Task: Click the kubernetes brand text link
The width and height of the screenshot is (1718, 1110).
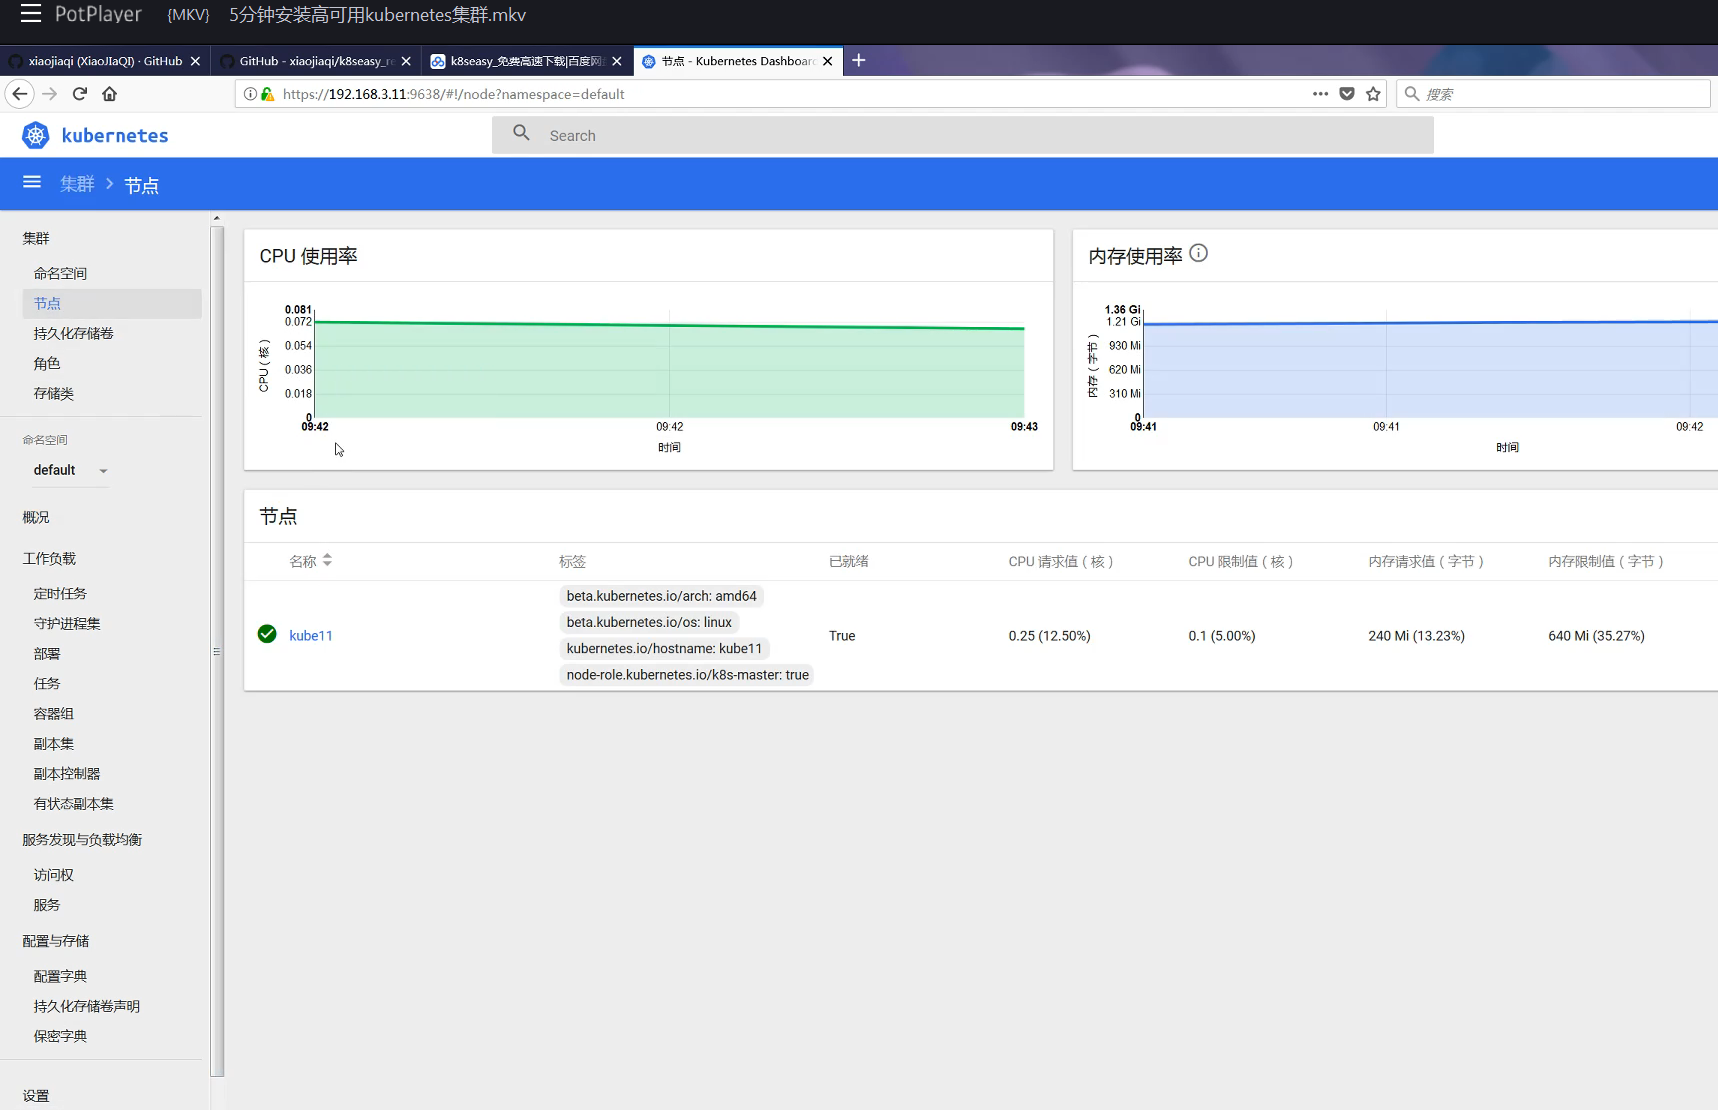Action: click(115, 135)
